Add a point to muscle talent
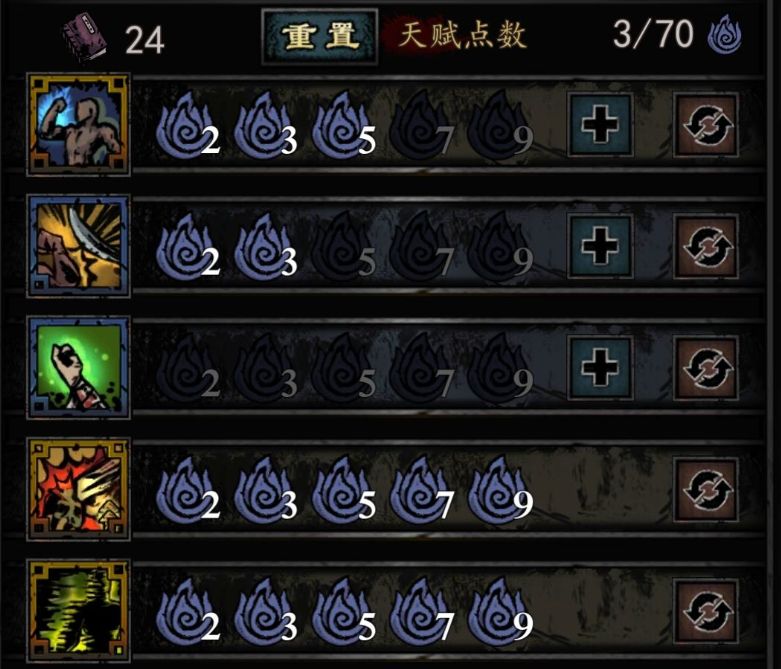The image size is (781, 669). 600,124
